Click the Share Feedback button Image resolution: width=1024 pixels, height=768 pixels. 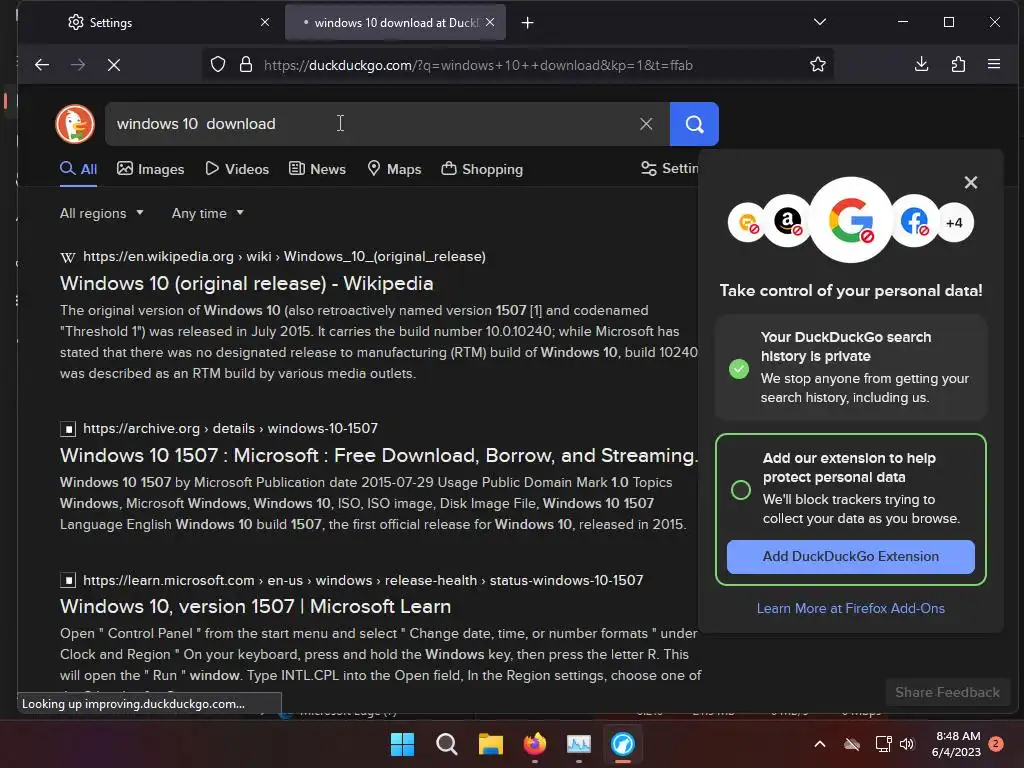tap(947, 692)
